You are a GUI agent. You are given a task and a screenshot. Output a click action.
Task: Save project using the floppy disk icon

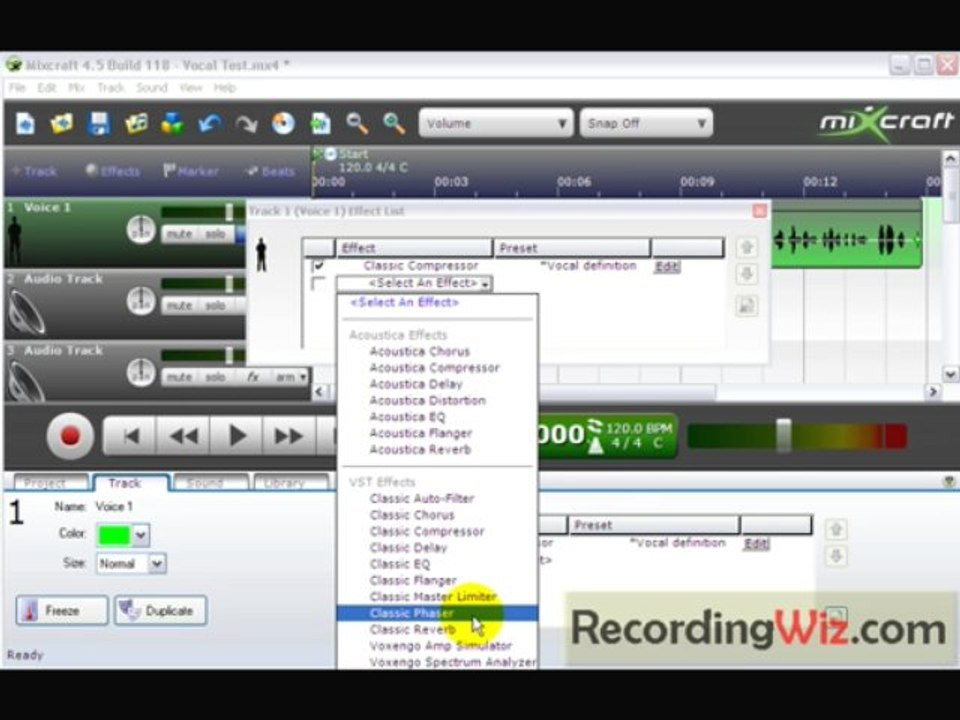click(99, 124)
